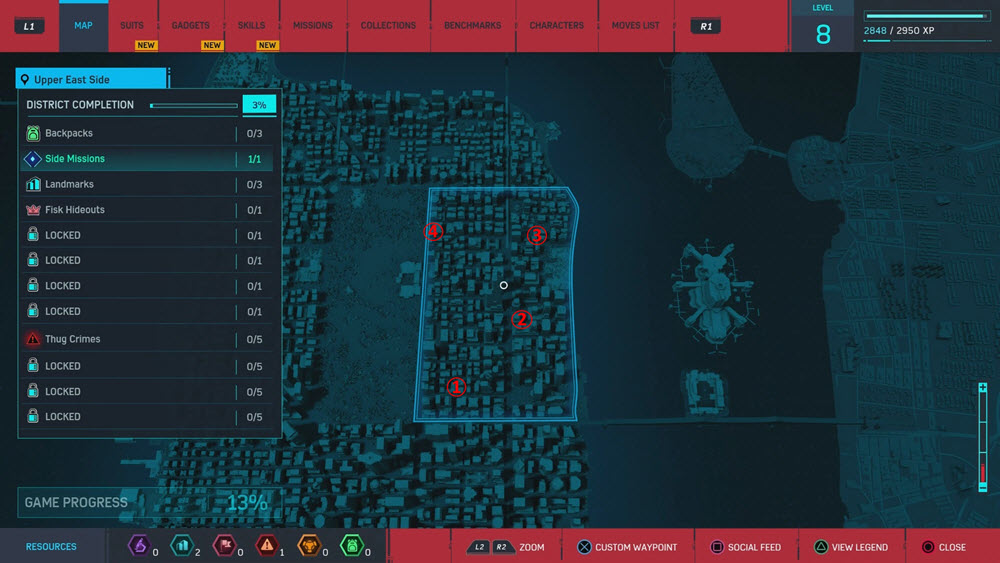Click the square Social Feed icon
Viewport: 1000px width, 563px height.
(x=717, y=547)
